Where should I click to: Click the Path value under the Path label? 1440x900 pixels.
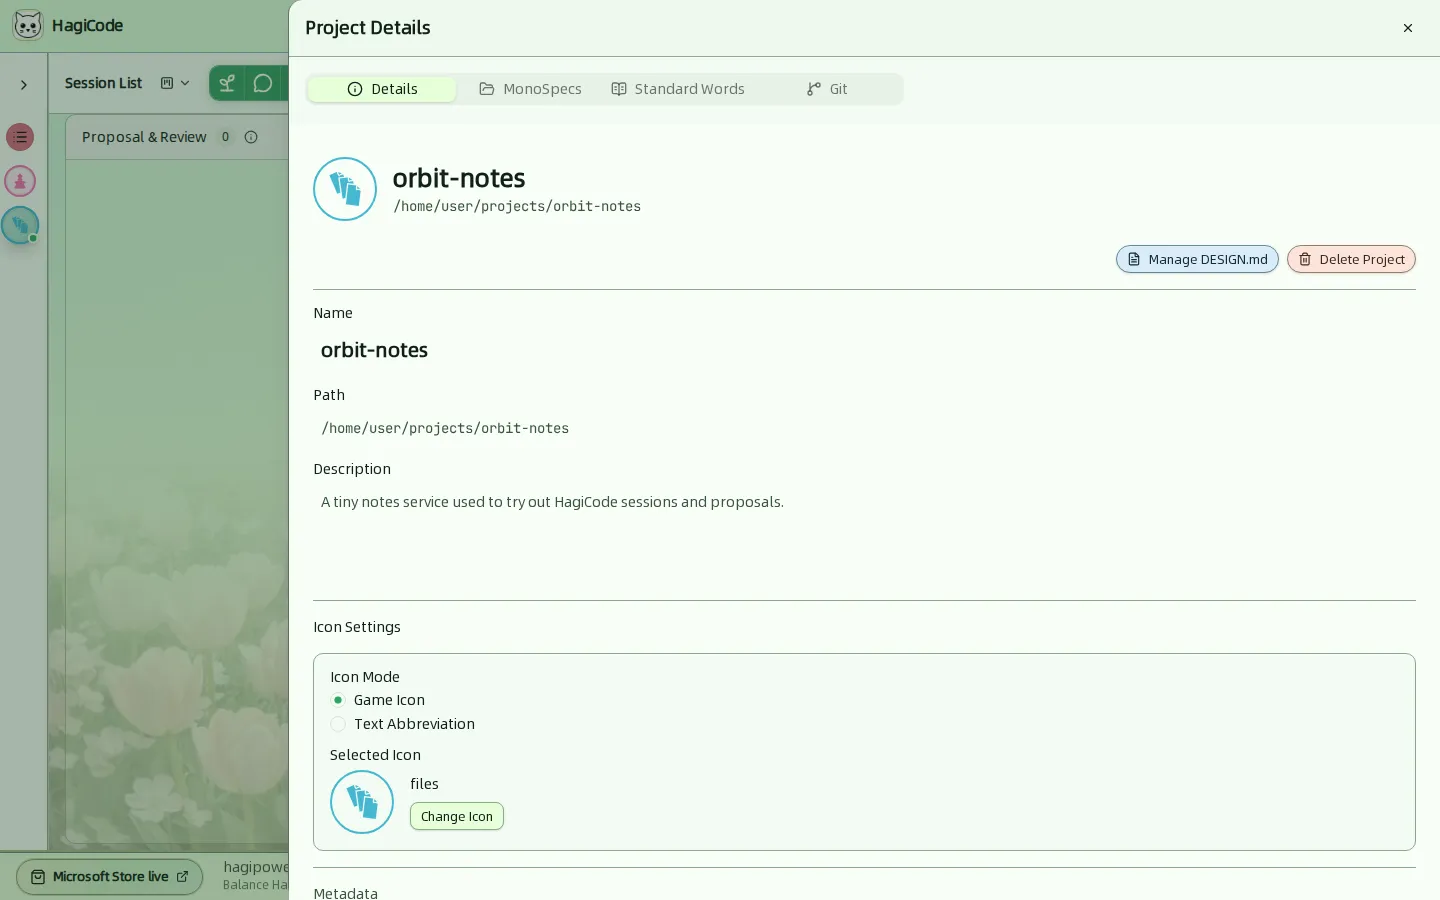pyautogui.click(x=445, y=428)
